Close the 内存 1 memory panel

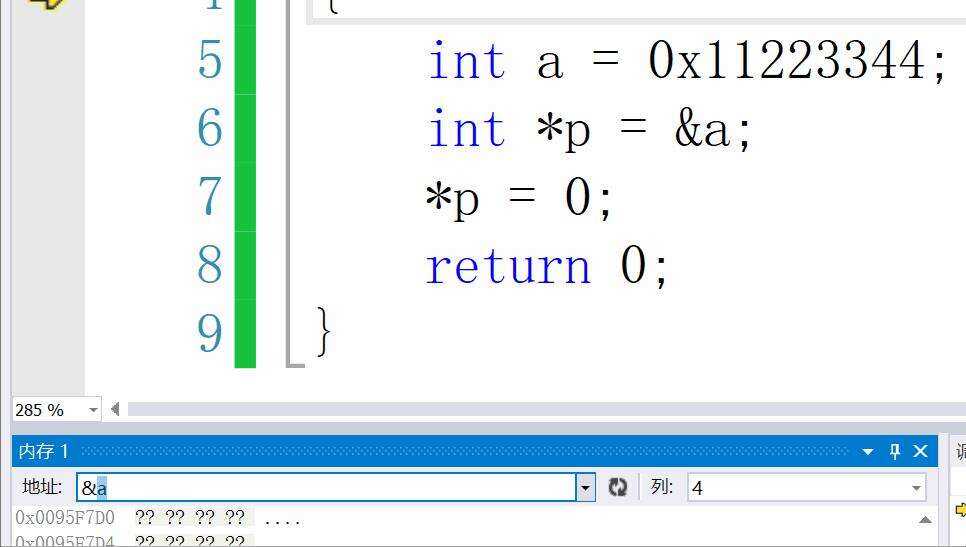click(921, 451)
